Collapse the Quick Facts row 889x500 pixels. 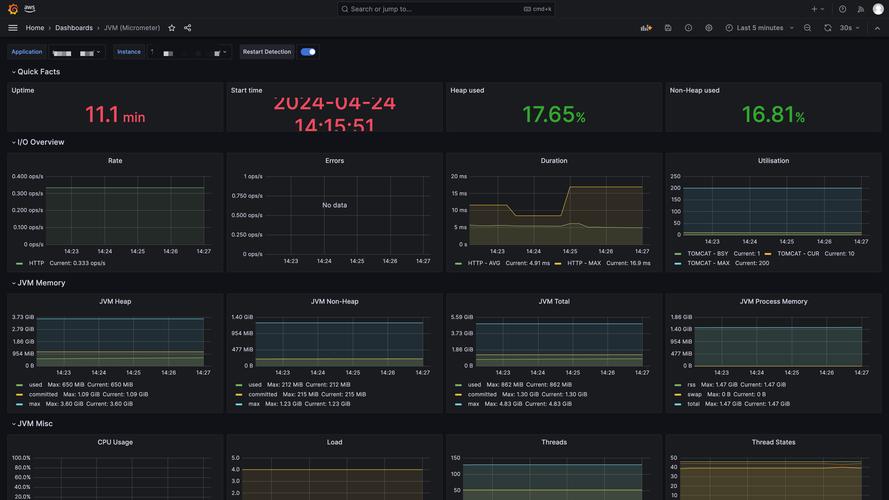coord(35,72)
